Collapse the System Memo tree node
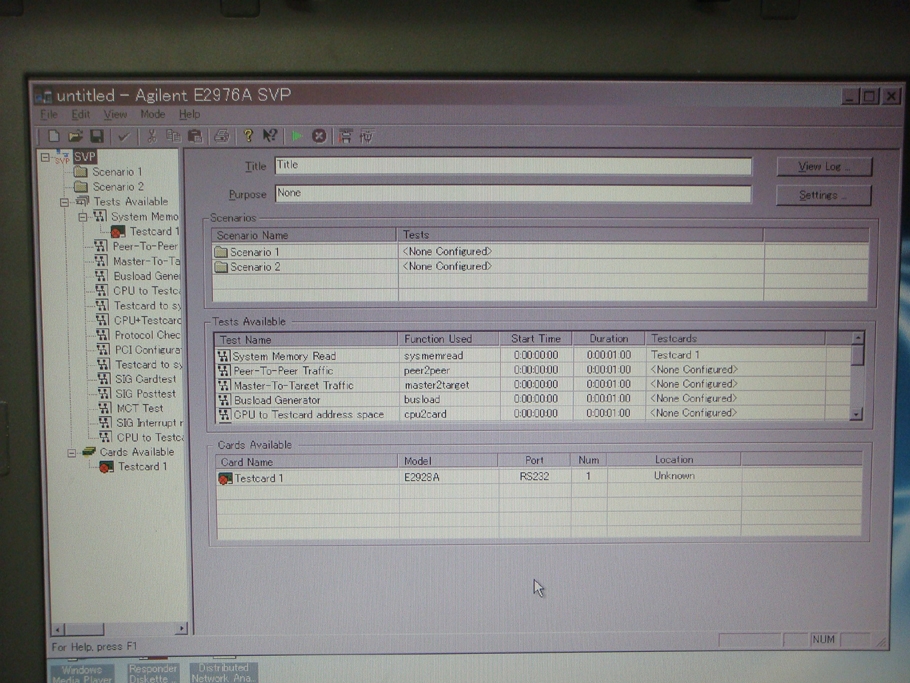 (x=83, y=217)
